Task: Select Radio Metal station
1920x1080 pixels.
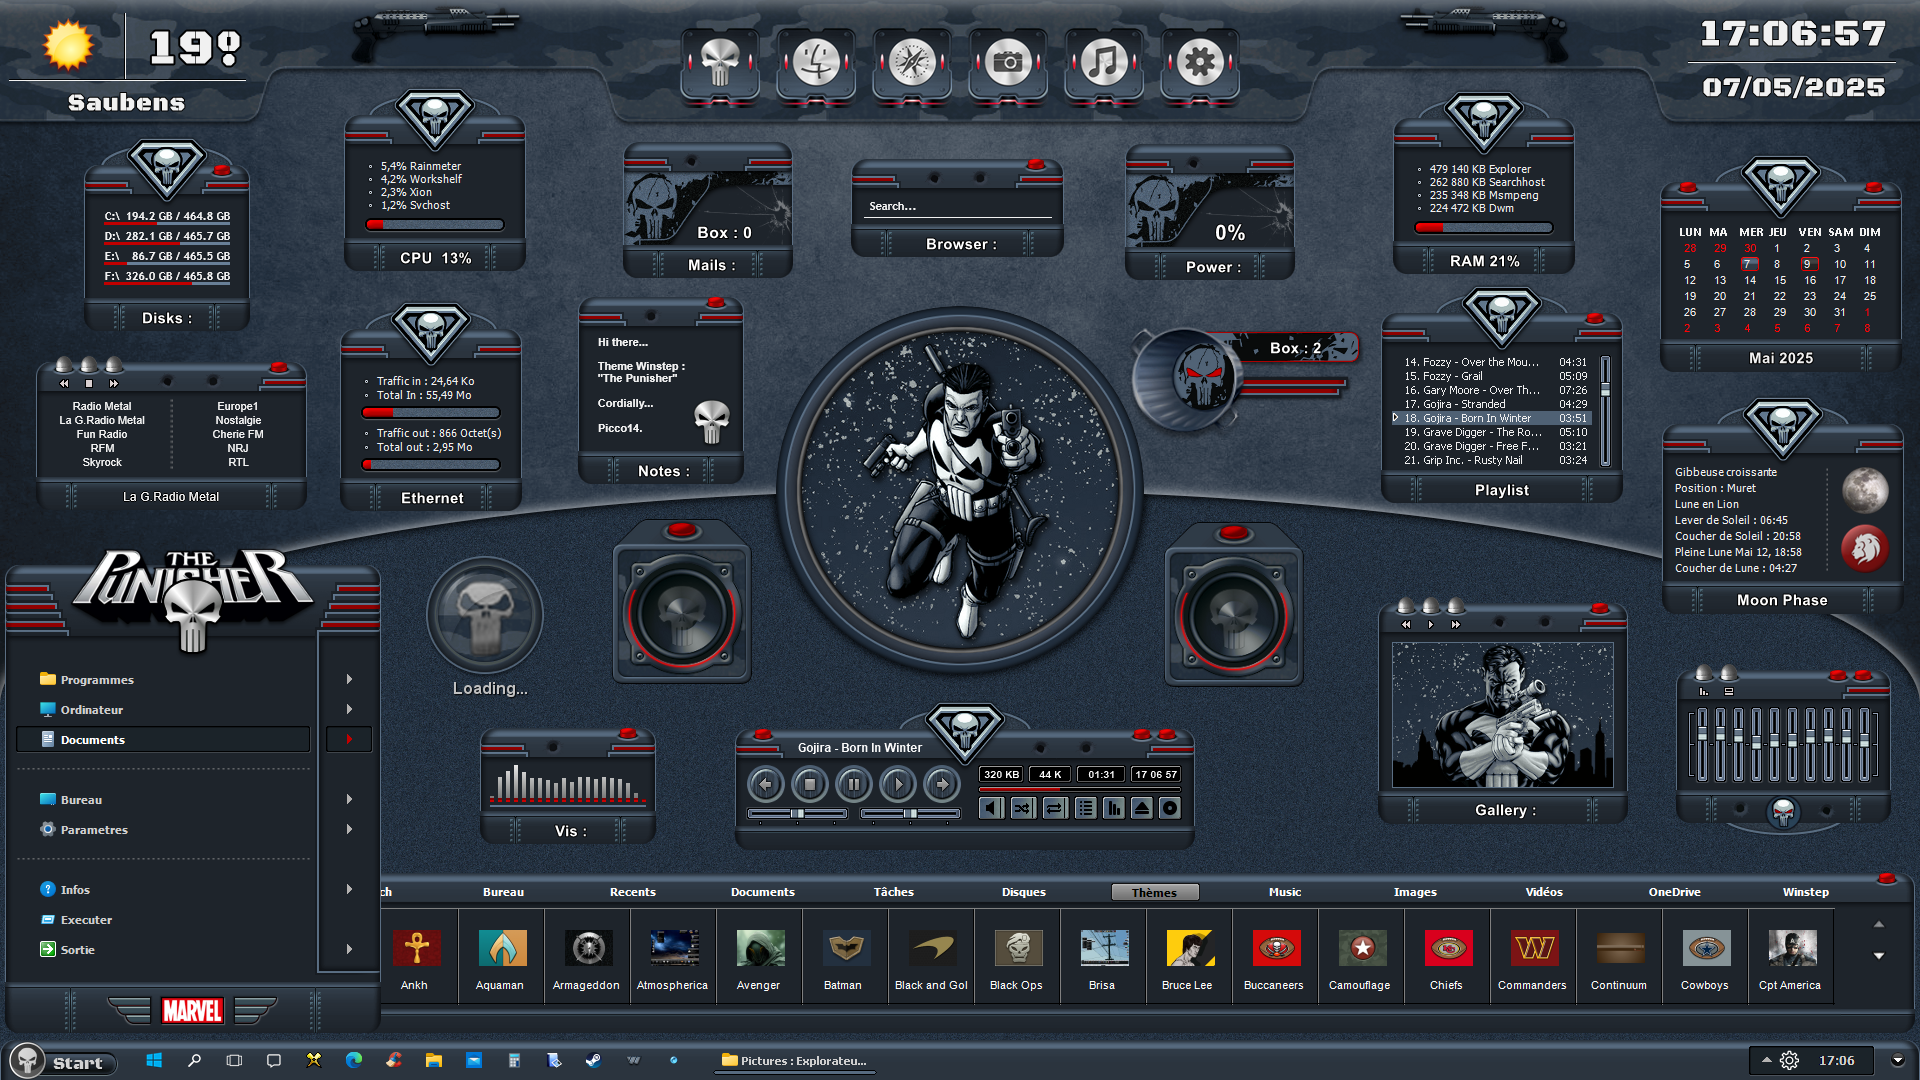Action: [102, 406]
